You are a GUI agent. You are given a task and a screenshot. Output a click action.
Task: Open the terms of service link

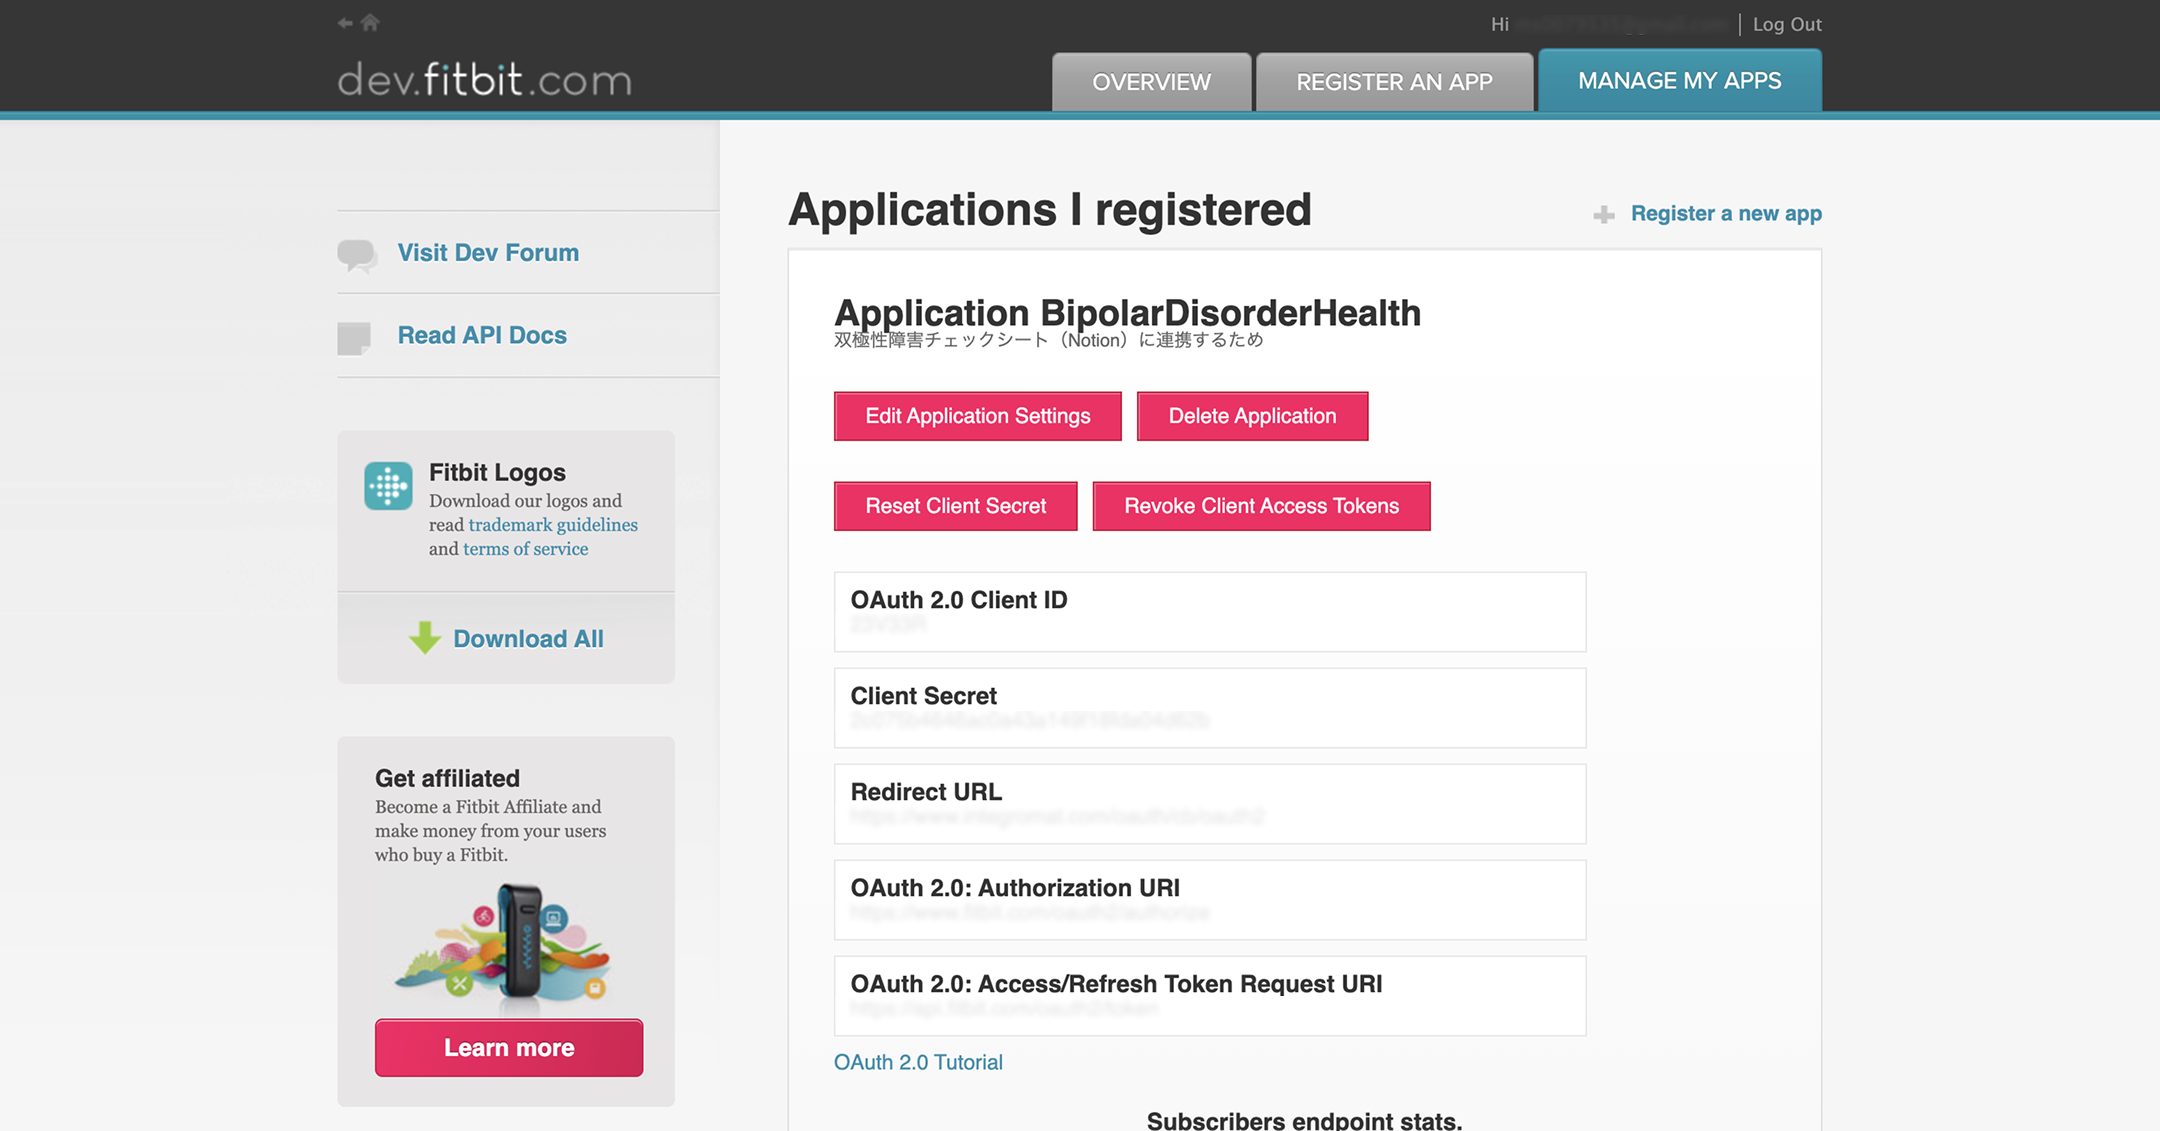(x=525, y=549)
